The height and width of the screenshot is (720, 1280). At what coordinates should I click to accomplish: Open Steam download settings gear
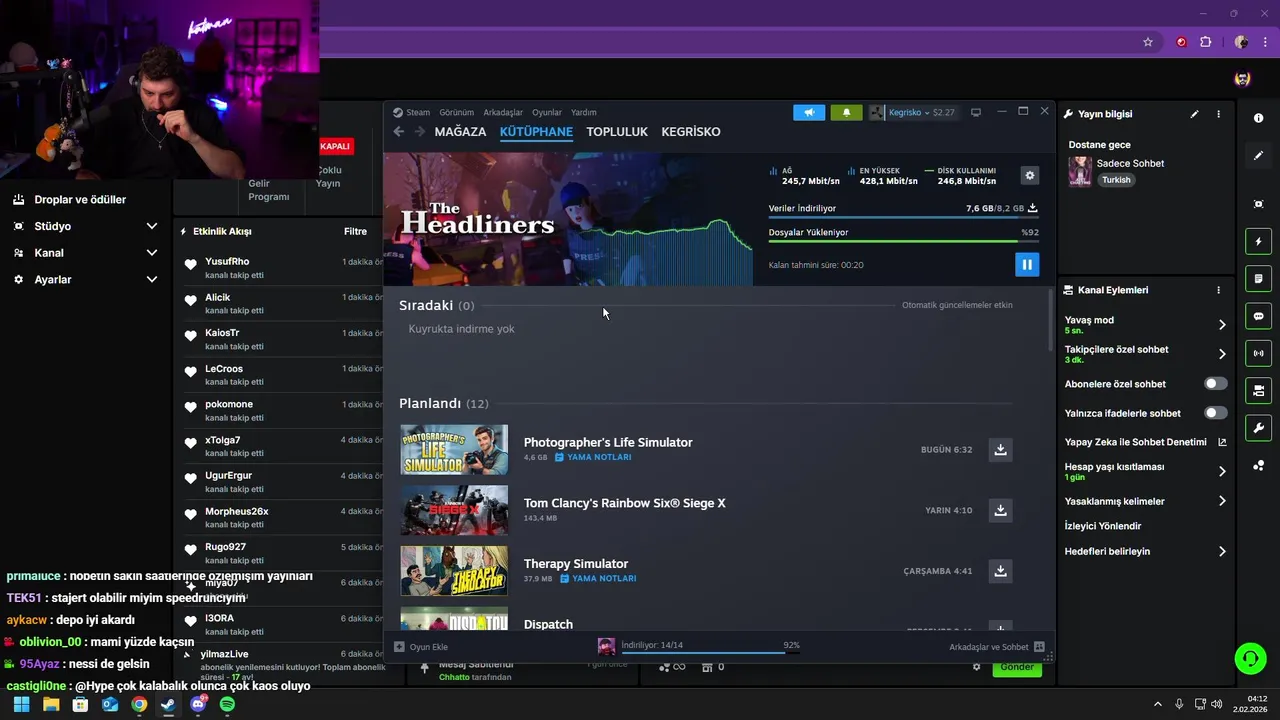point(1029,175)
